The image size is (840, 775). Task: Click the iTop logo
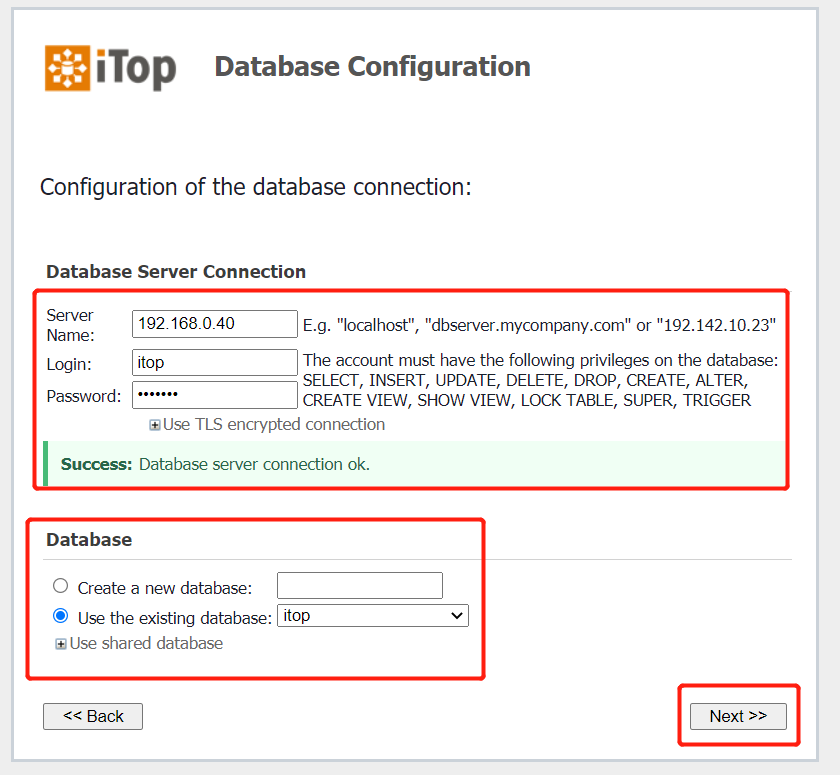(110, 68)
